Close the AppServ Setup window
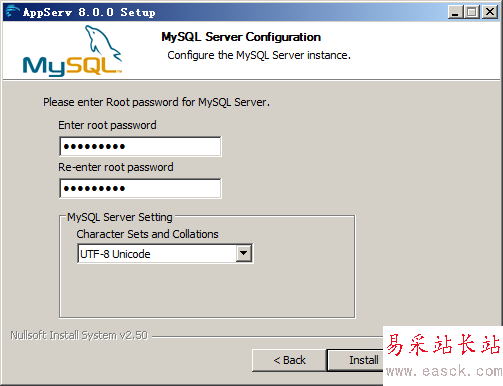The width and height of the screenshot is (503, 386). click(x=490, y=12)
